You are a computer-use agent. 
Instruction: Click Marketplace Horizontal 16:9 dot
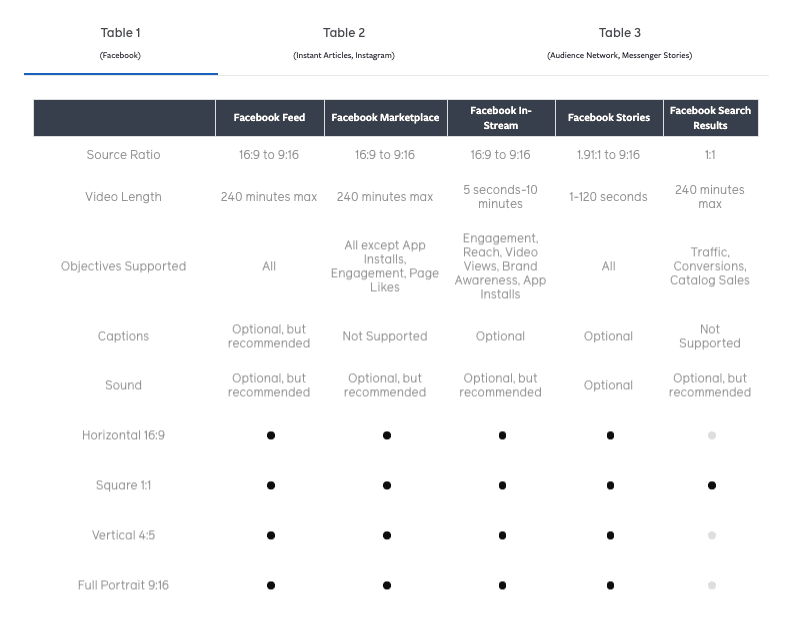tap(387, 436)
